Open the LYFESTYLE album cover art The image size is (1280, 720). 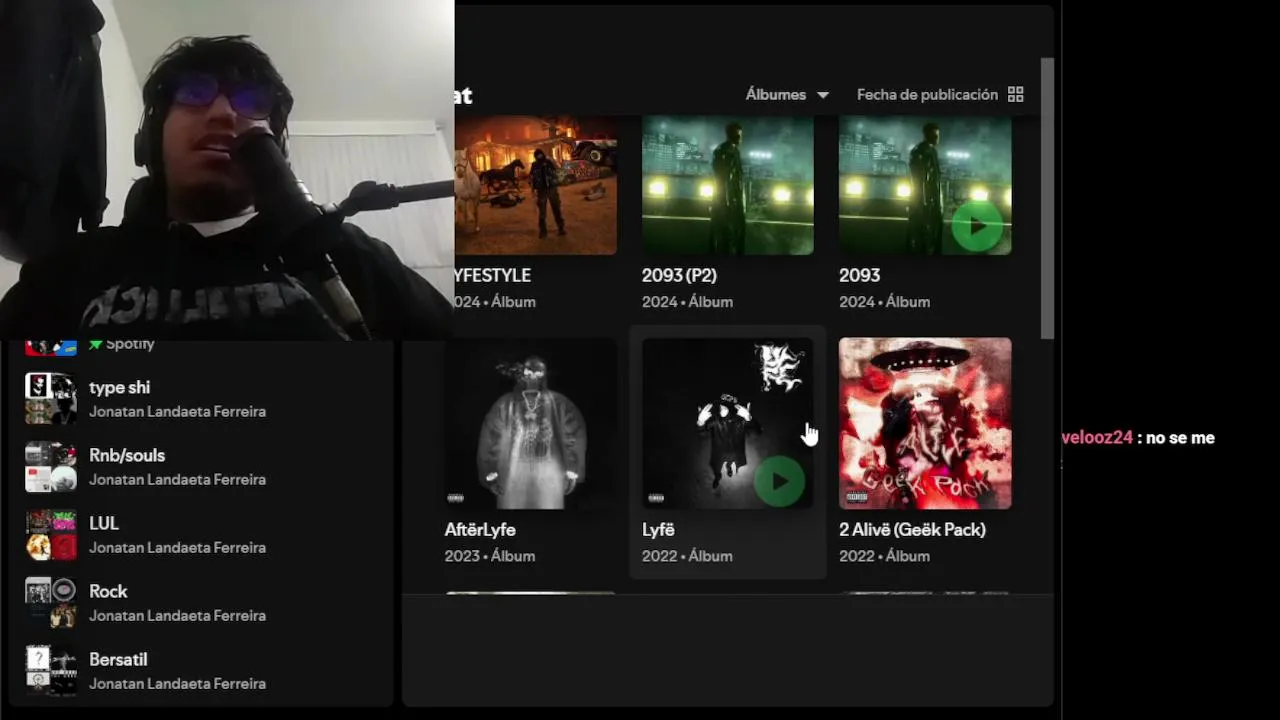click(536, 185)
